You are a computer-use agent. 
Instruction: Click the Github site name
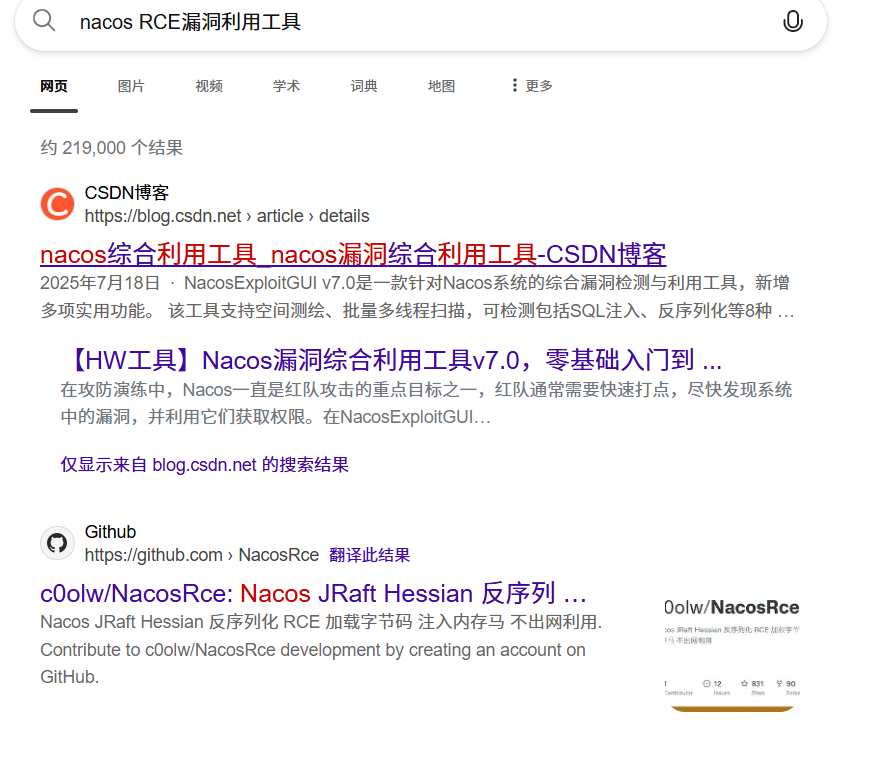click(110, 532)
